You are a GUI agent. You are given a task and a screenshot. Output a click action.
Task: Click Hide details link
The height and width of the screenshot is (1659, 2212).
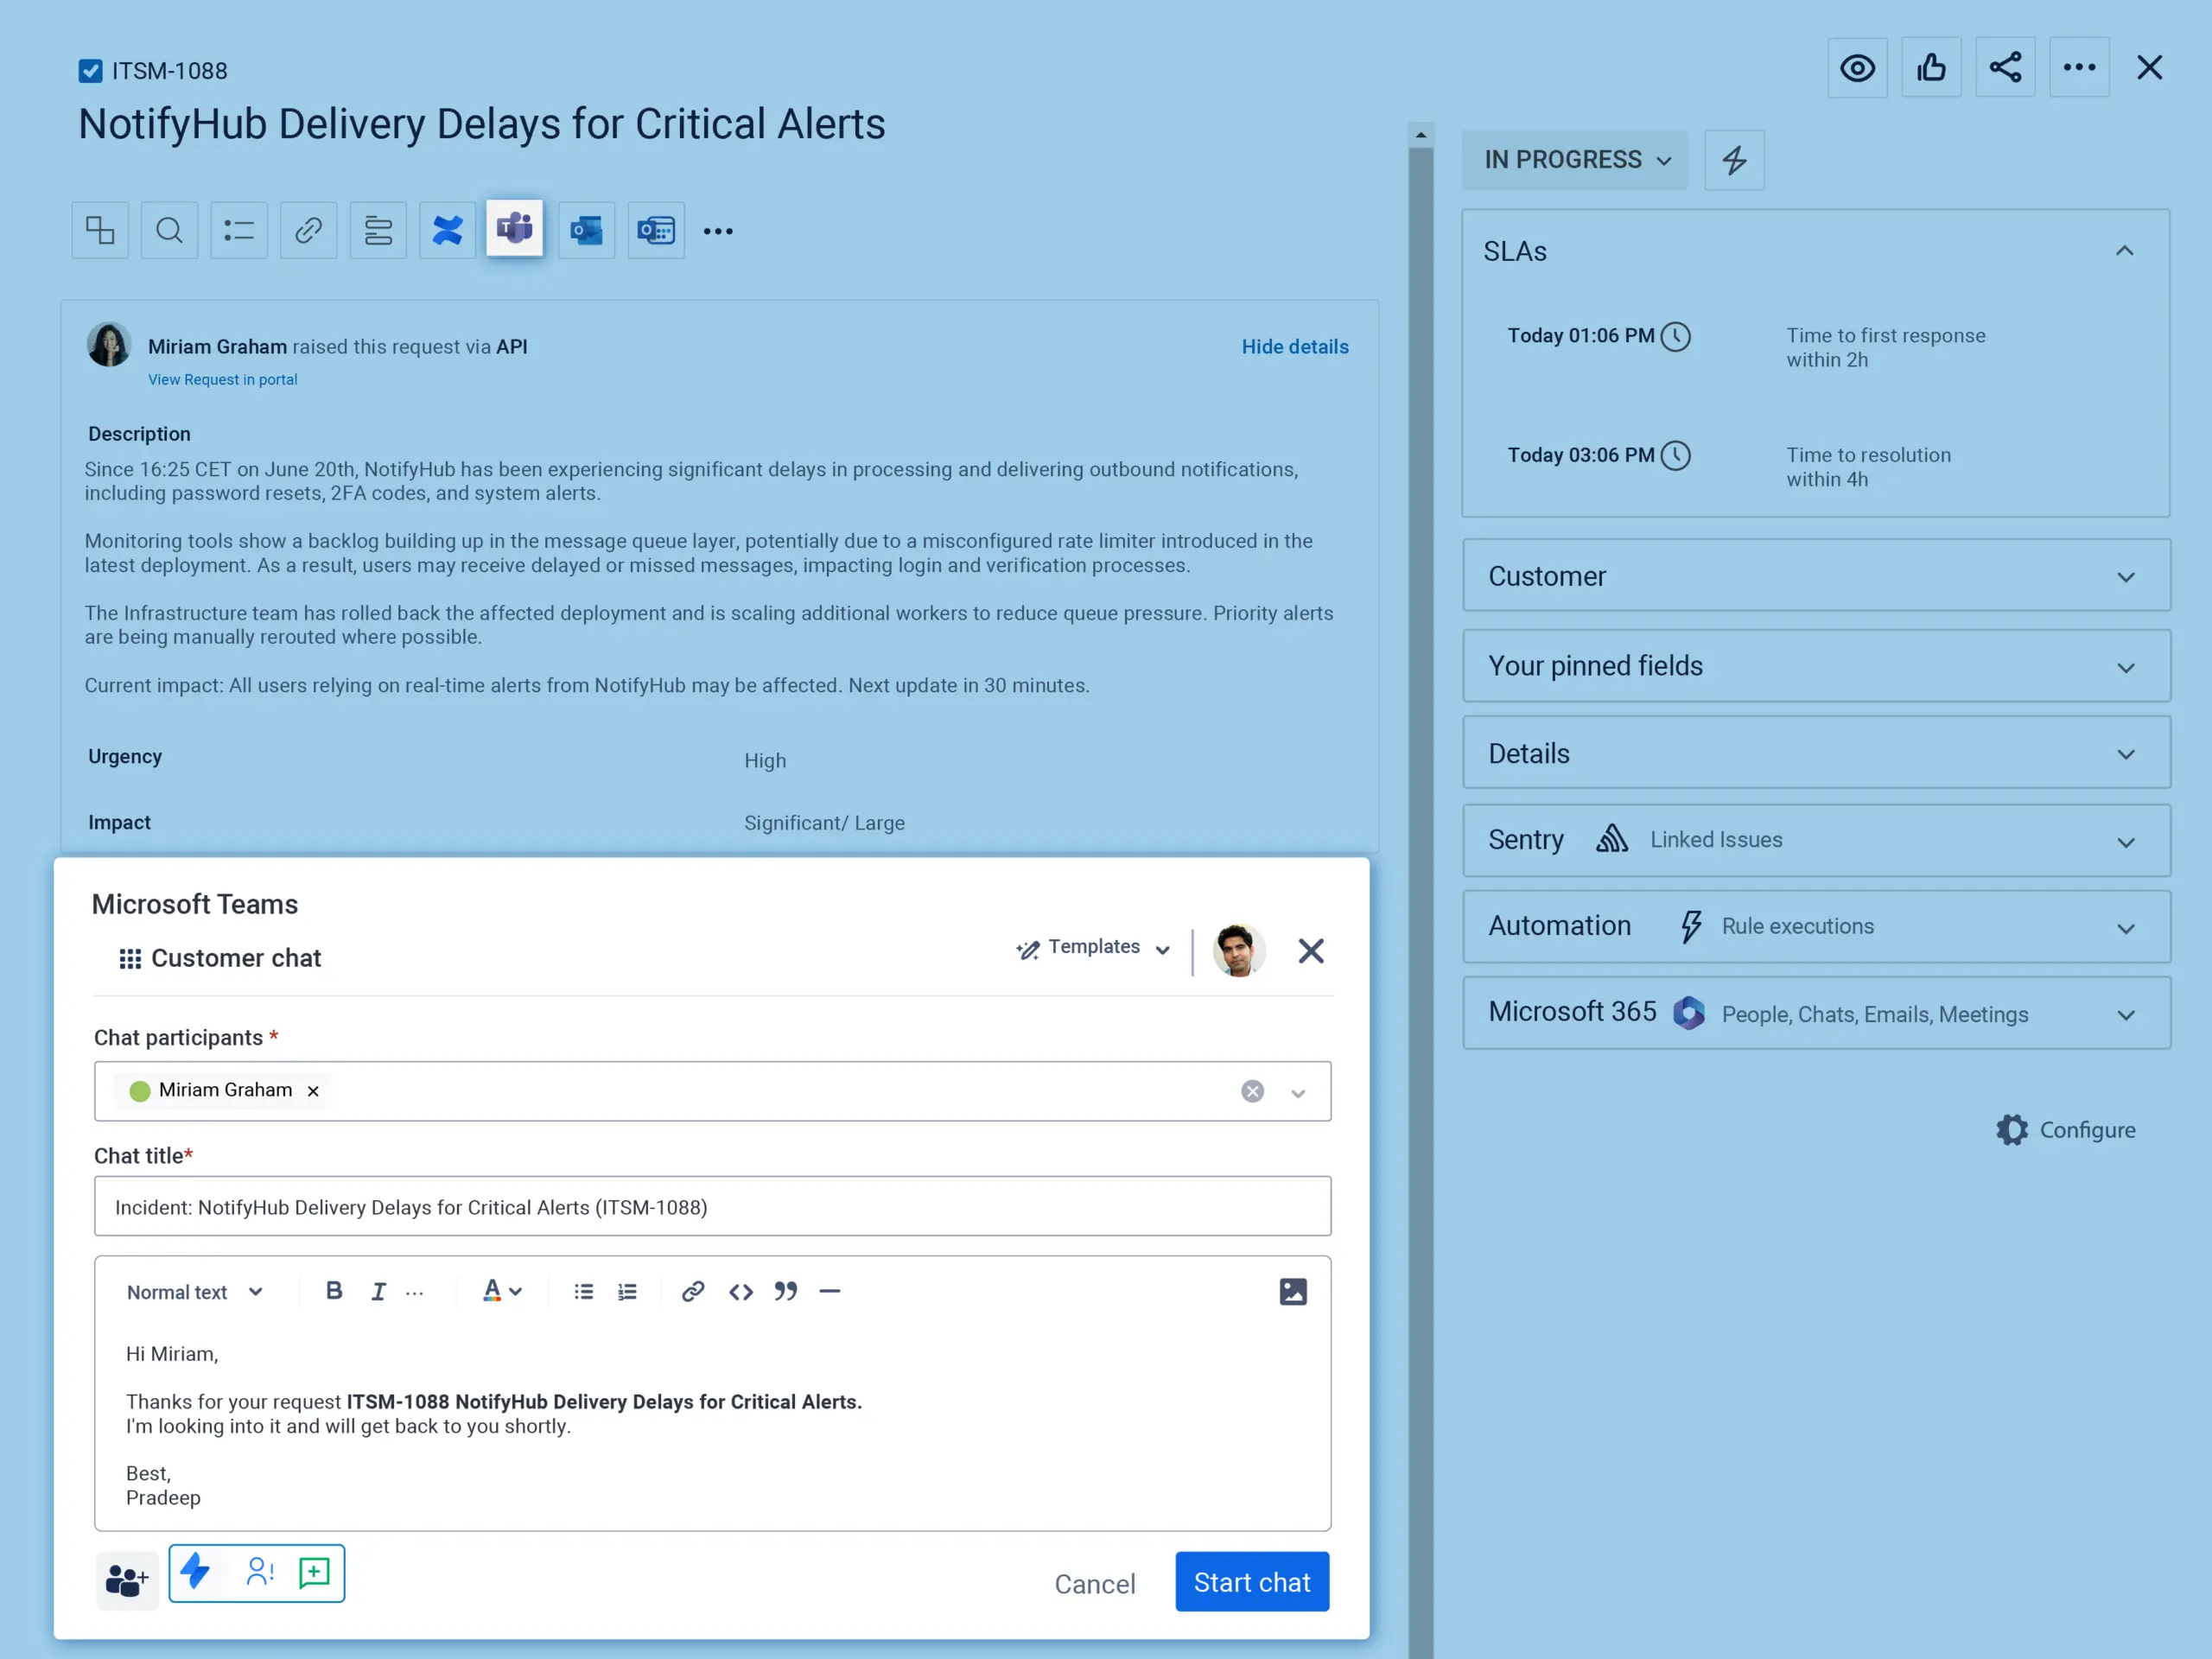pyautogui.click(x=1295, y=347)
